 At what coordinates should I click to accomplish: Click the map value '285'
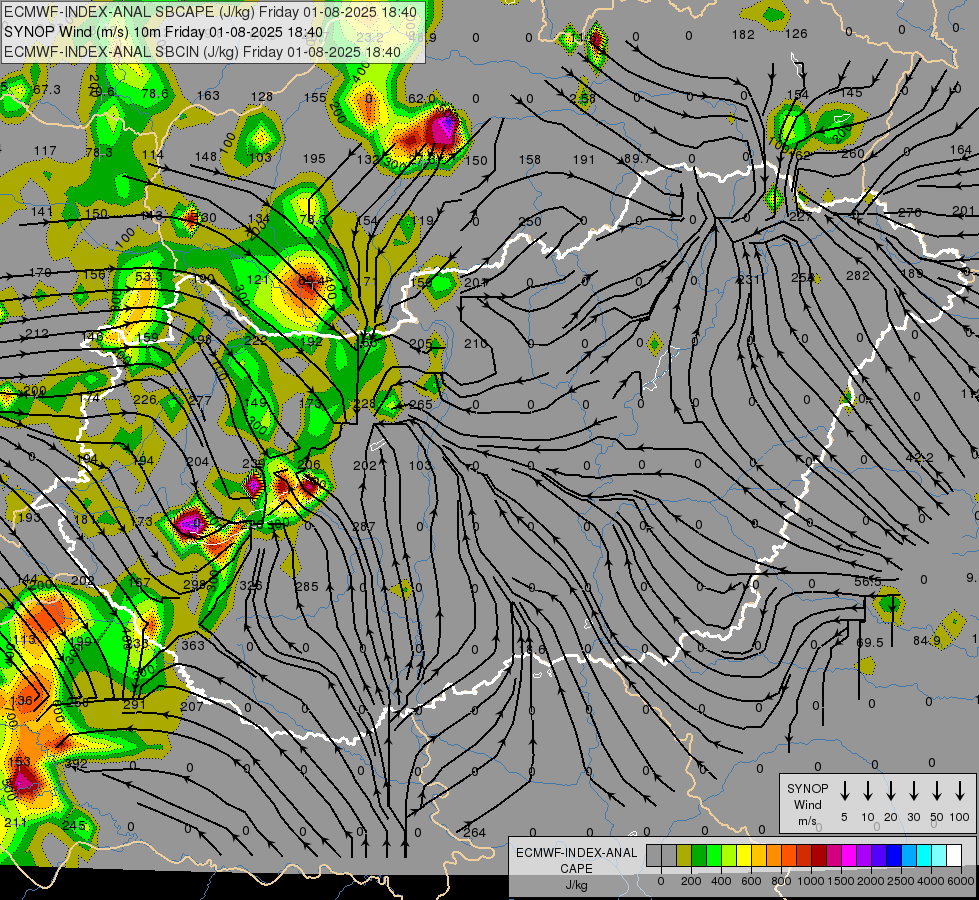[x=307, y=586]
